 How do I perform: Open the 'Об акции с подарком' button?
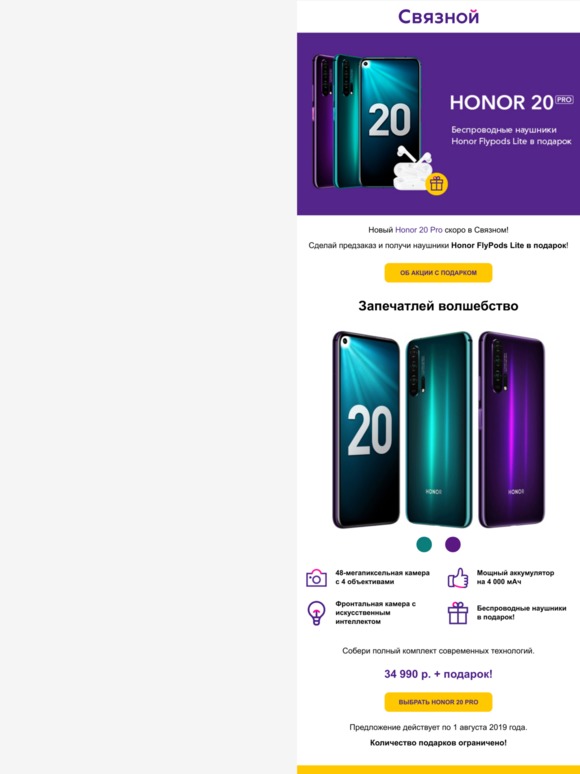click(438, 272)
